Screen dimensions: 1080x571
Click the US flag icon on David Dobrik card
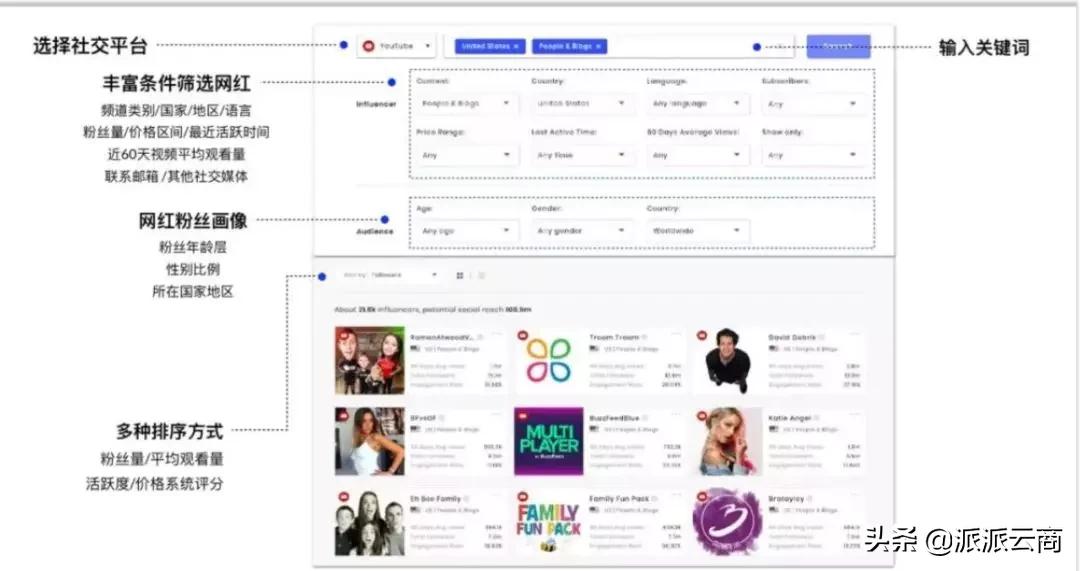(773, 349)
